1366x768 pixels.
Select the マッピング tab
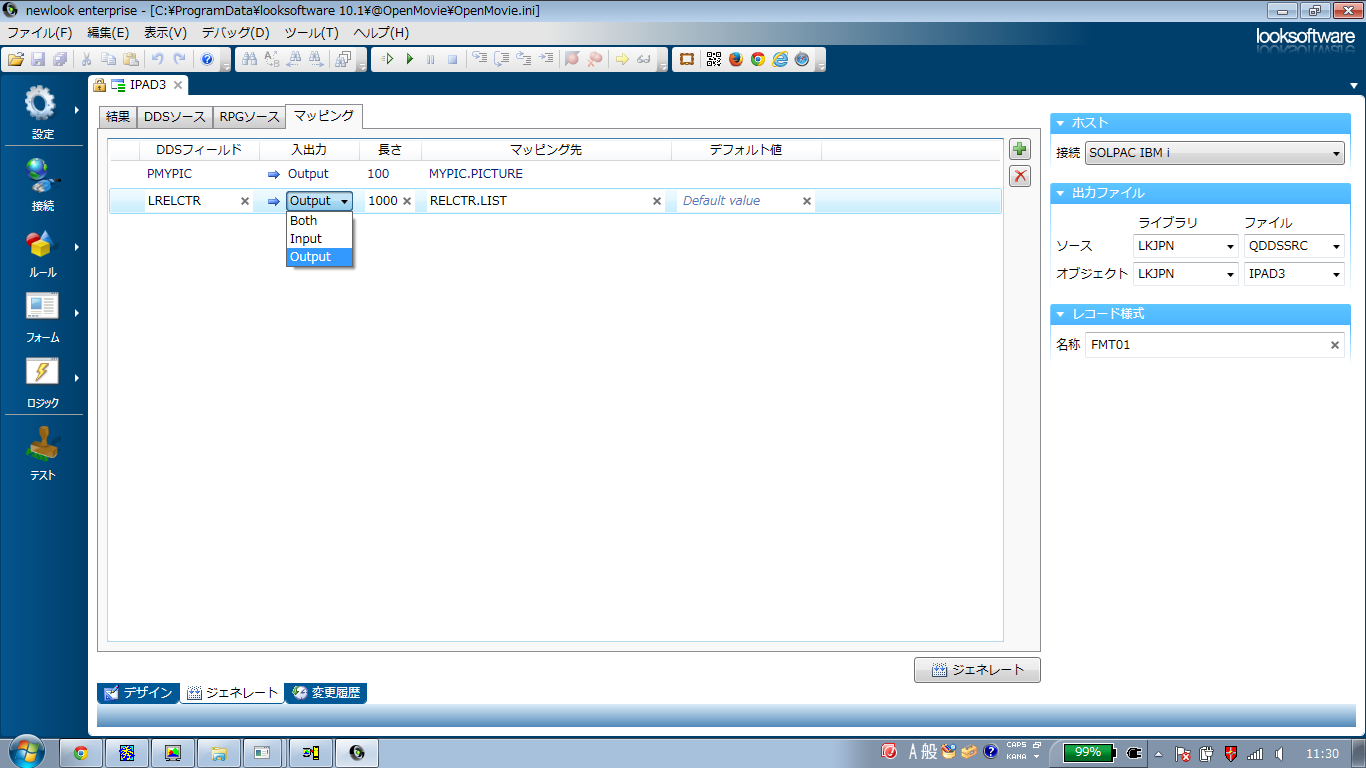[x=324, y=116]
